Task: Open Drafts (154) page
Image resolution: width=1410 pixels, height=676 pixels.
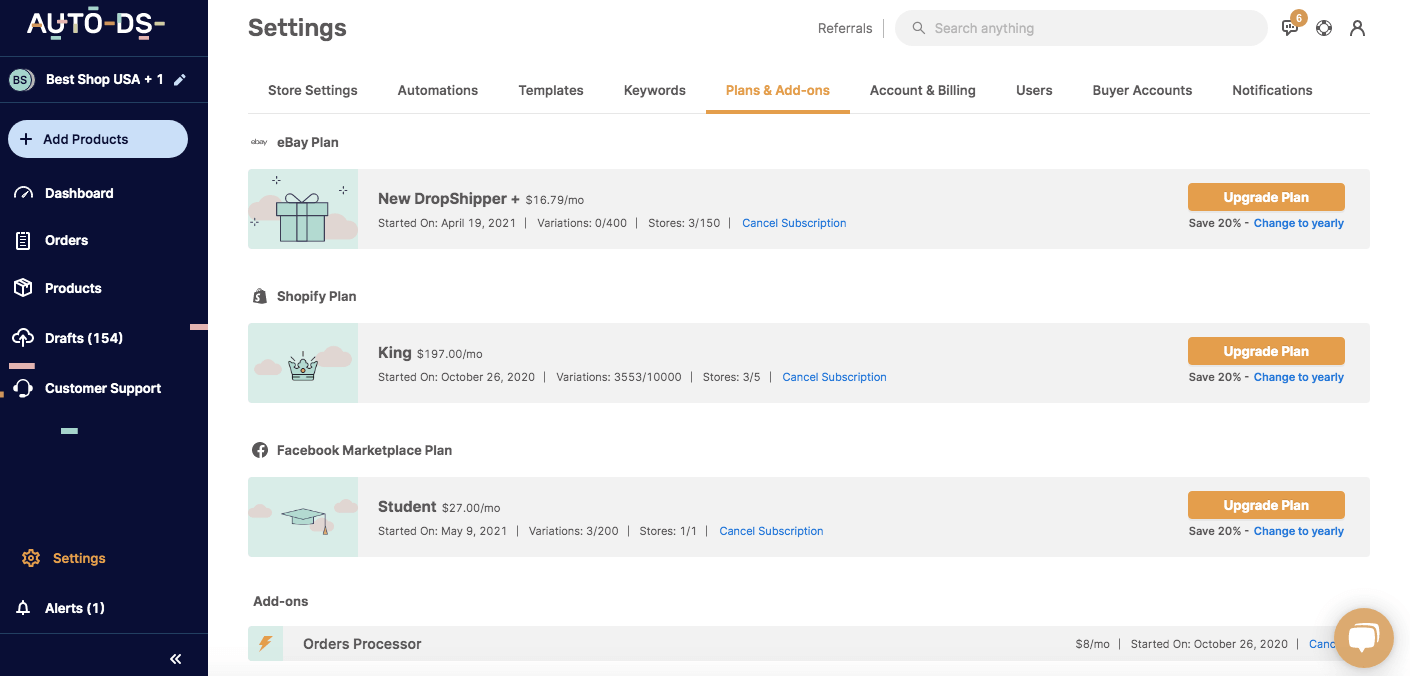Action: click(x=84, y=338)
